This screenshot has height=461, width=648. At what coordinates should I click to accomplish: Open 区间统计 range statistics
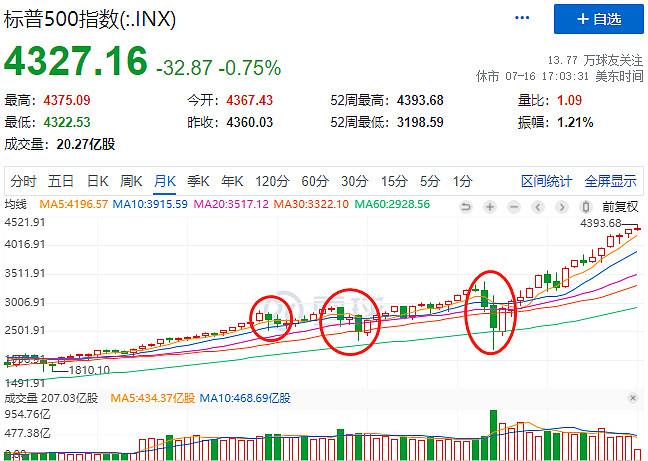pyautogui.click(x=546, y=181)
